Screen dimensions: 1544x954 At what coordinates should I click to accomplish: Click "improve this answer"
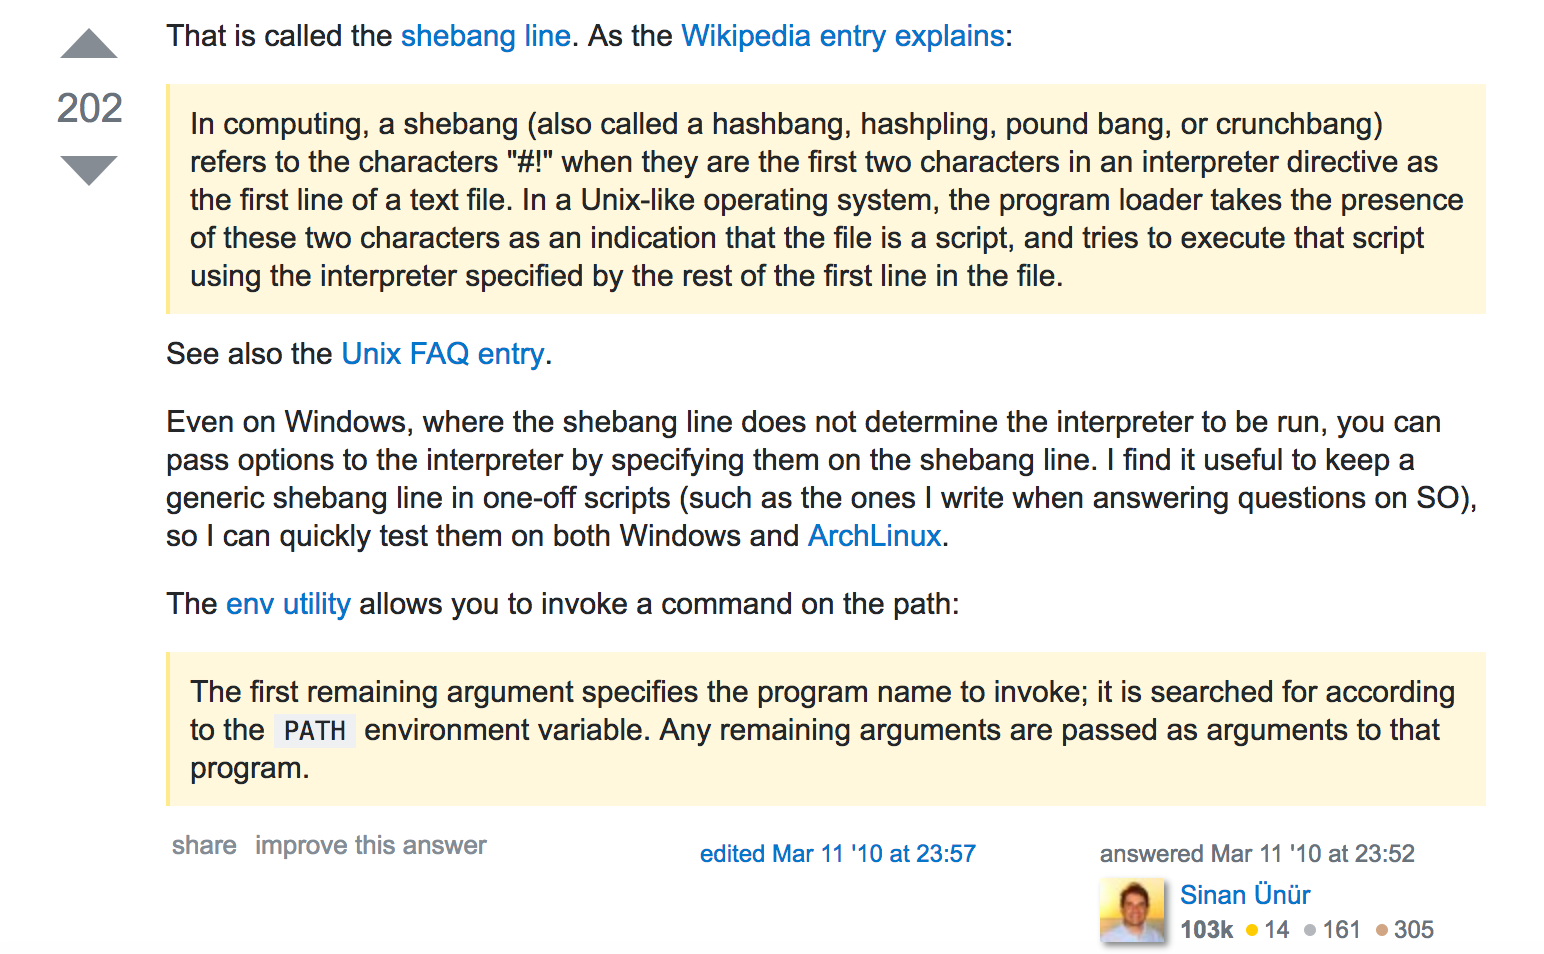coord(370,845)
